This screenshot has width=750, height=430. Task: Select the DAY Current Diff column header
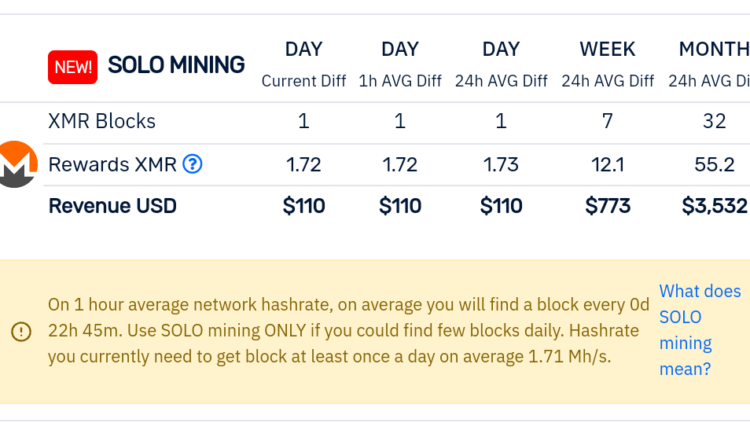[303, 64]
